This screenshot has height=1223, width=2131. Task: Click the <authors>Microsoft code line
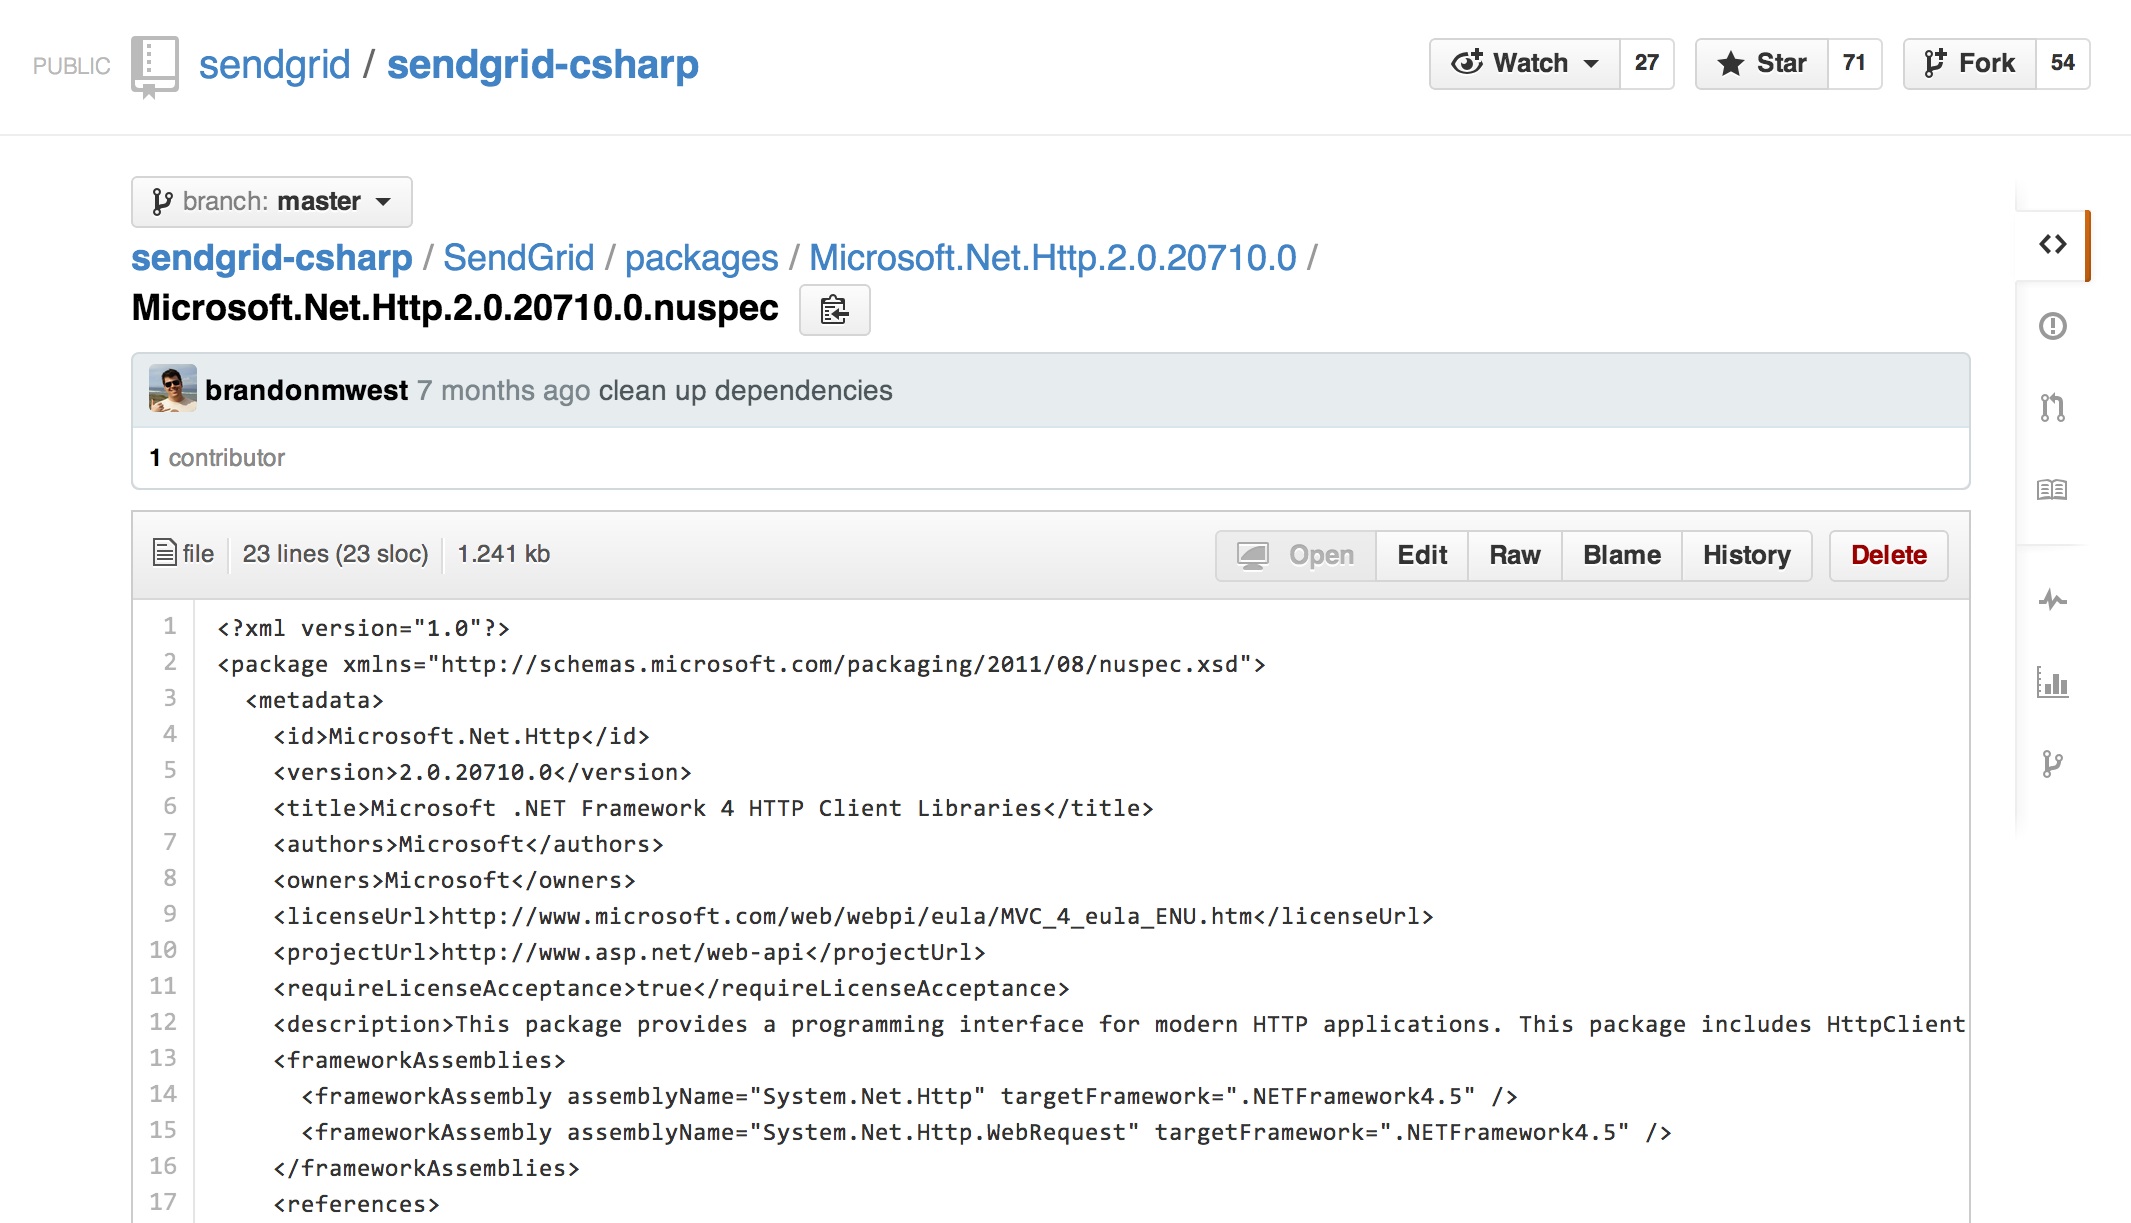[x=468, y=844]
